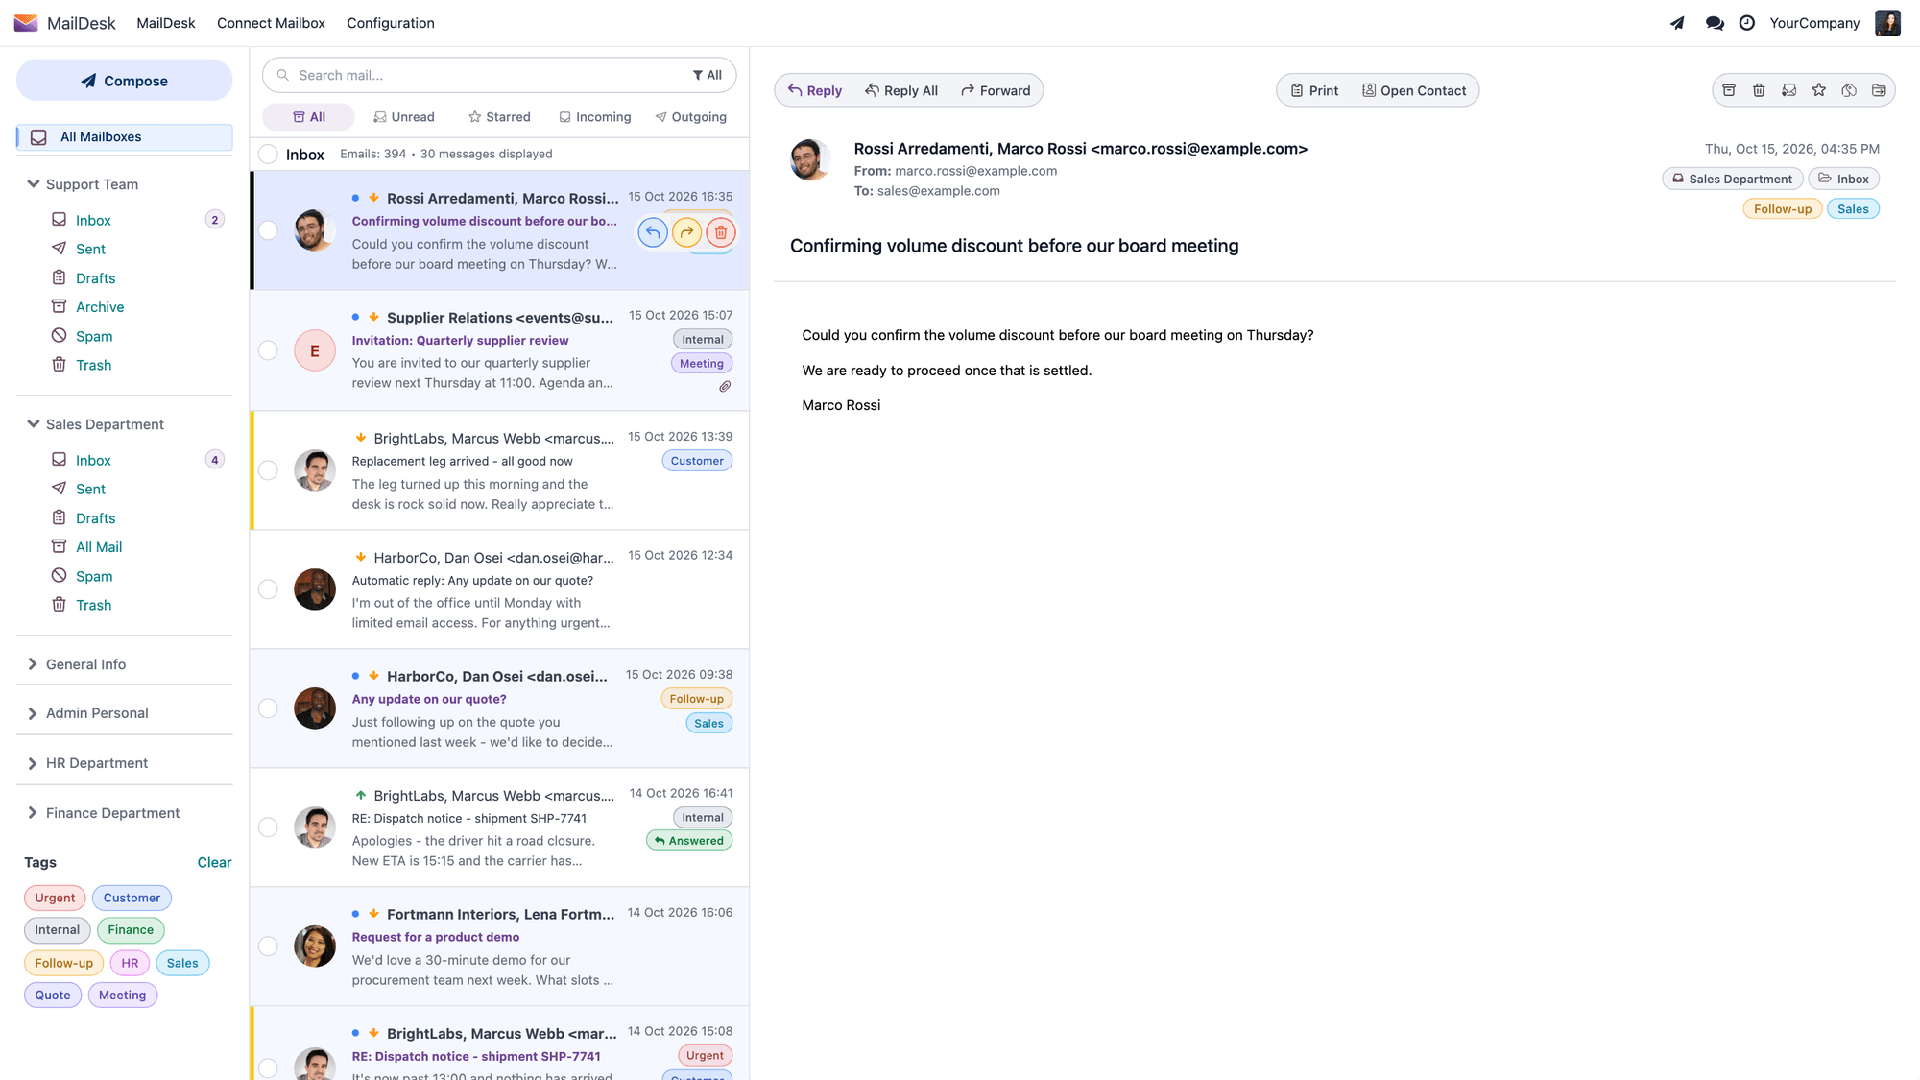
Task: Toggle the select-all Inbox checkbox
Action: coord(268,154)
